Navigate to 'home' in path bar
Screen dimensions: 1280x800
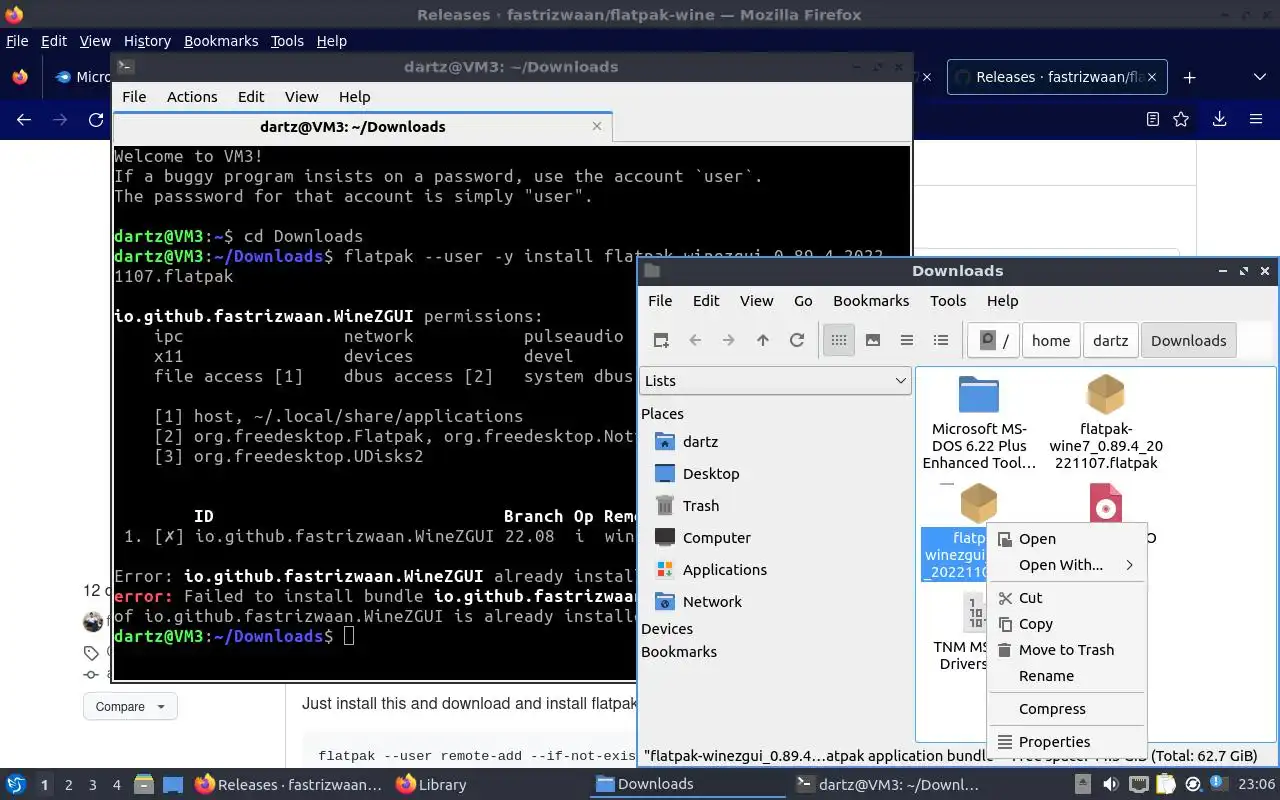click(x=1051, y=340)
